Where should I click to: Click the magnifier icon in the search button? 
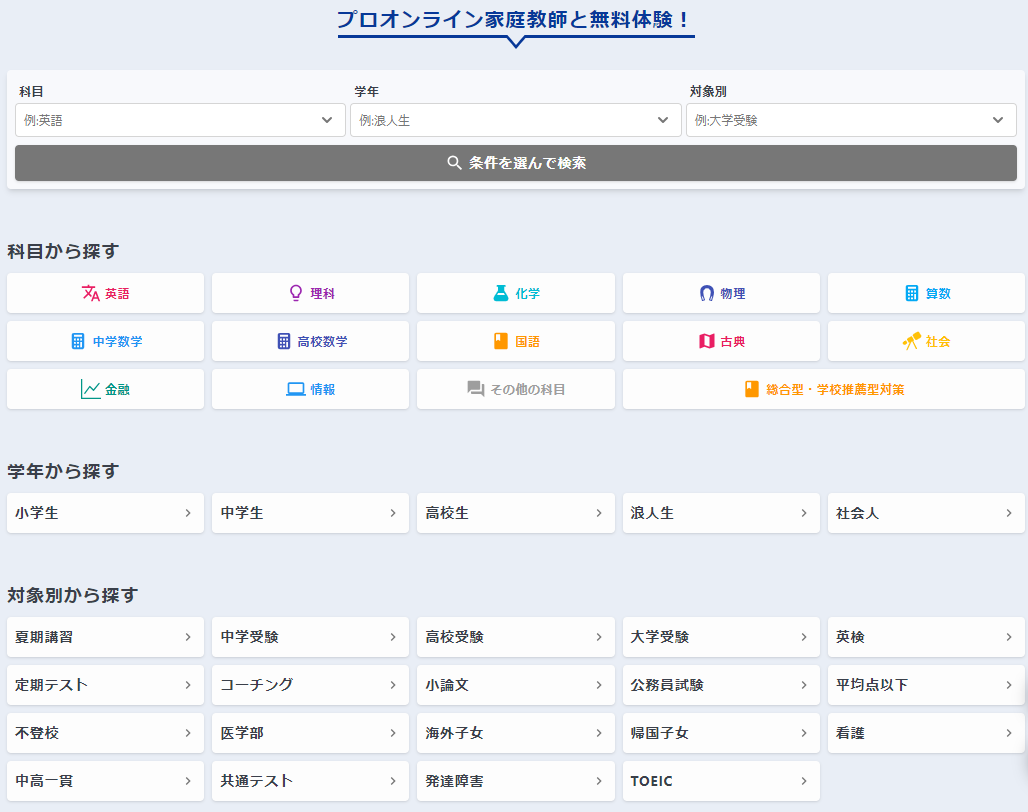point(454,162)
